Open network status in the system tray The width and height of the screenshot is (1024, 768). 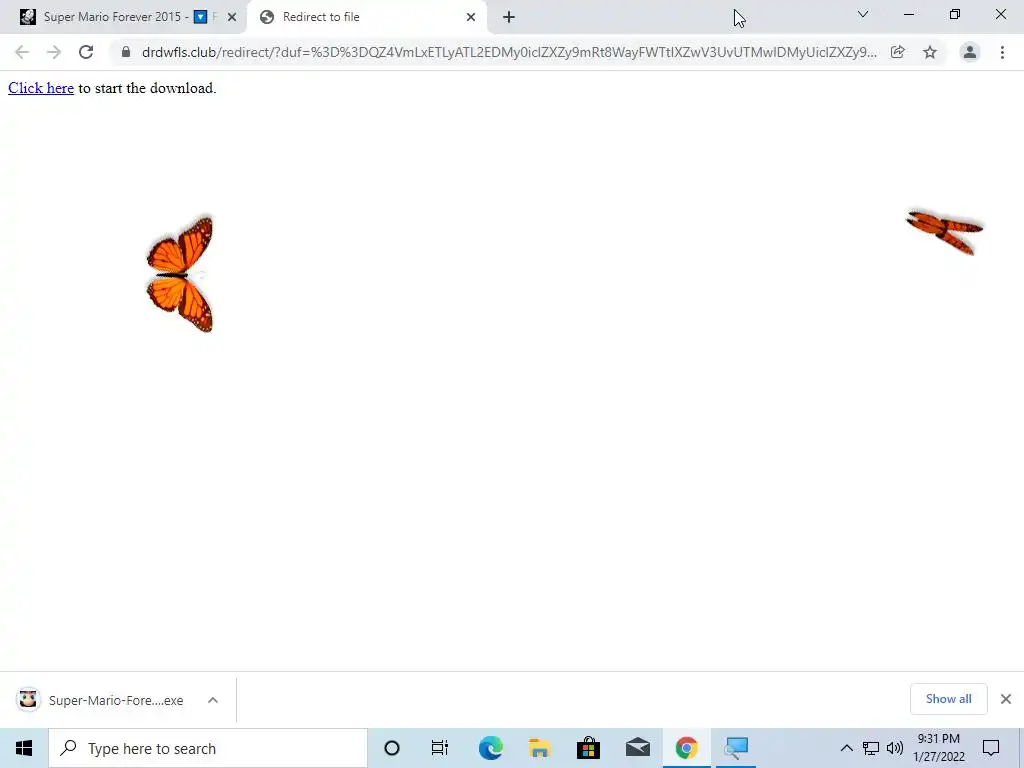(871, 748)
